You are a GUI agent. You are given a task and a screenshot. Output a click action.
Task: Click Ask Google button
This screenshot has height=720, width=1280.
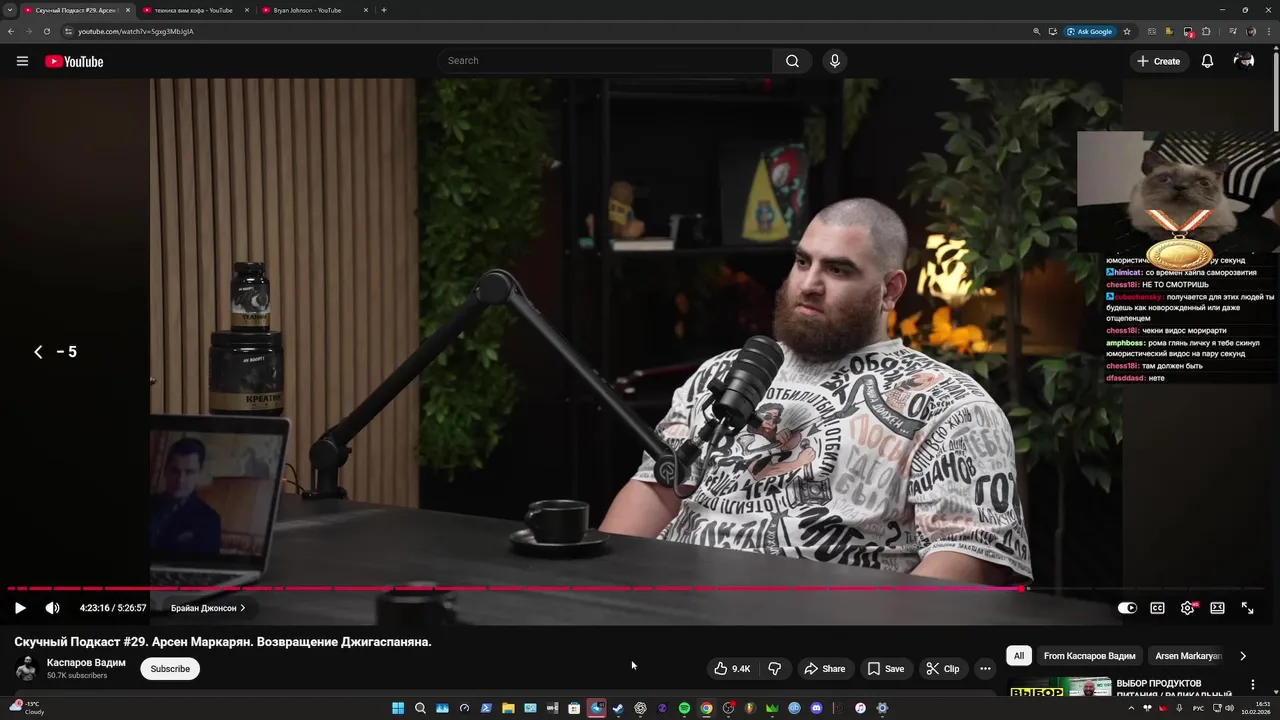pos(1090,31)
